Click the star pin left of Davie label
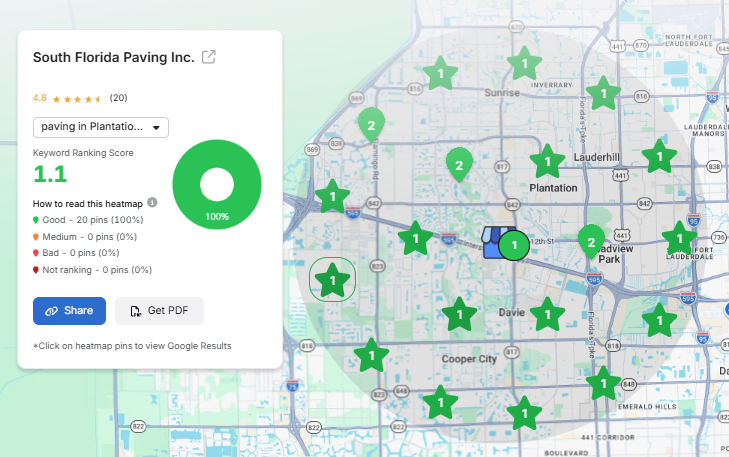The height and width of the screenshot is (457, 729). 459,315
